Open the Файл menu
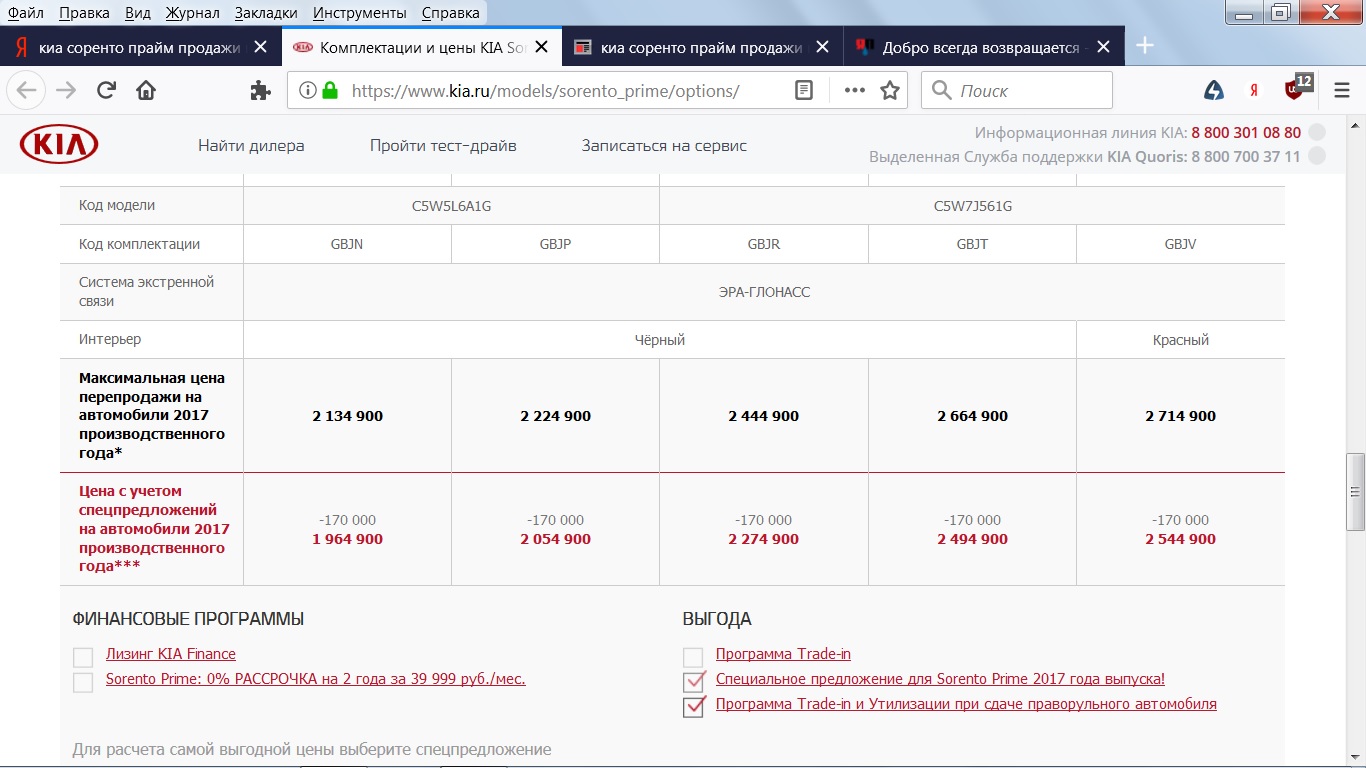 point(26,13)
